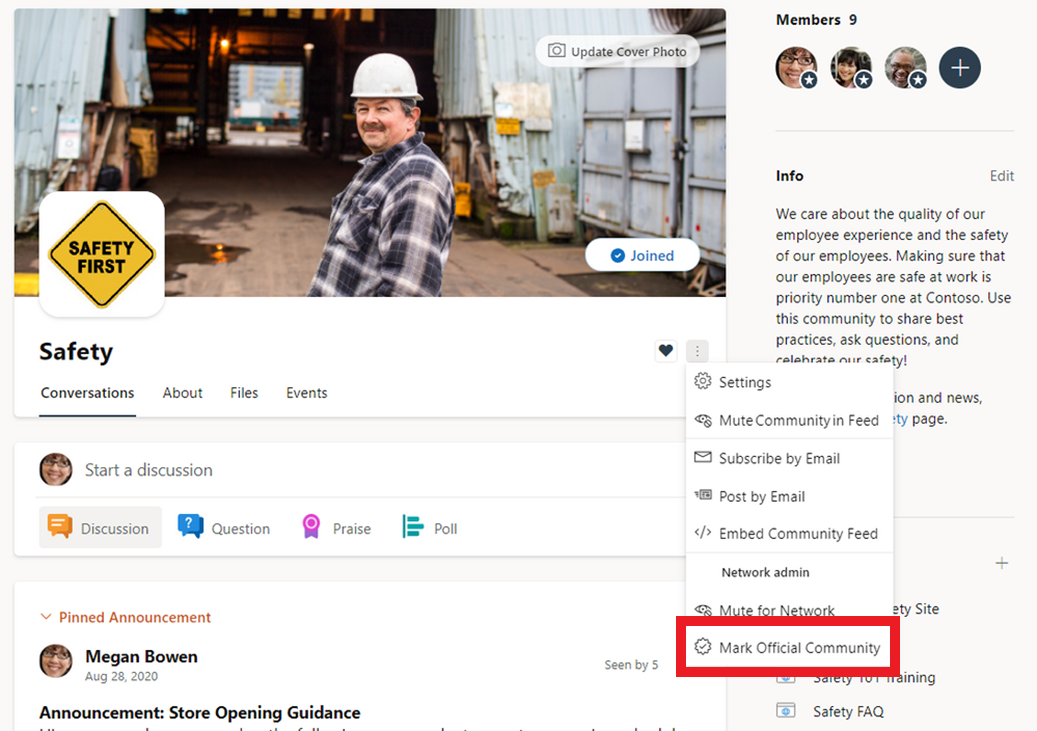Open Settings from the community menu
Screen dimensions: 1037x731
[744, 382]
